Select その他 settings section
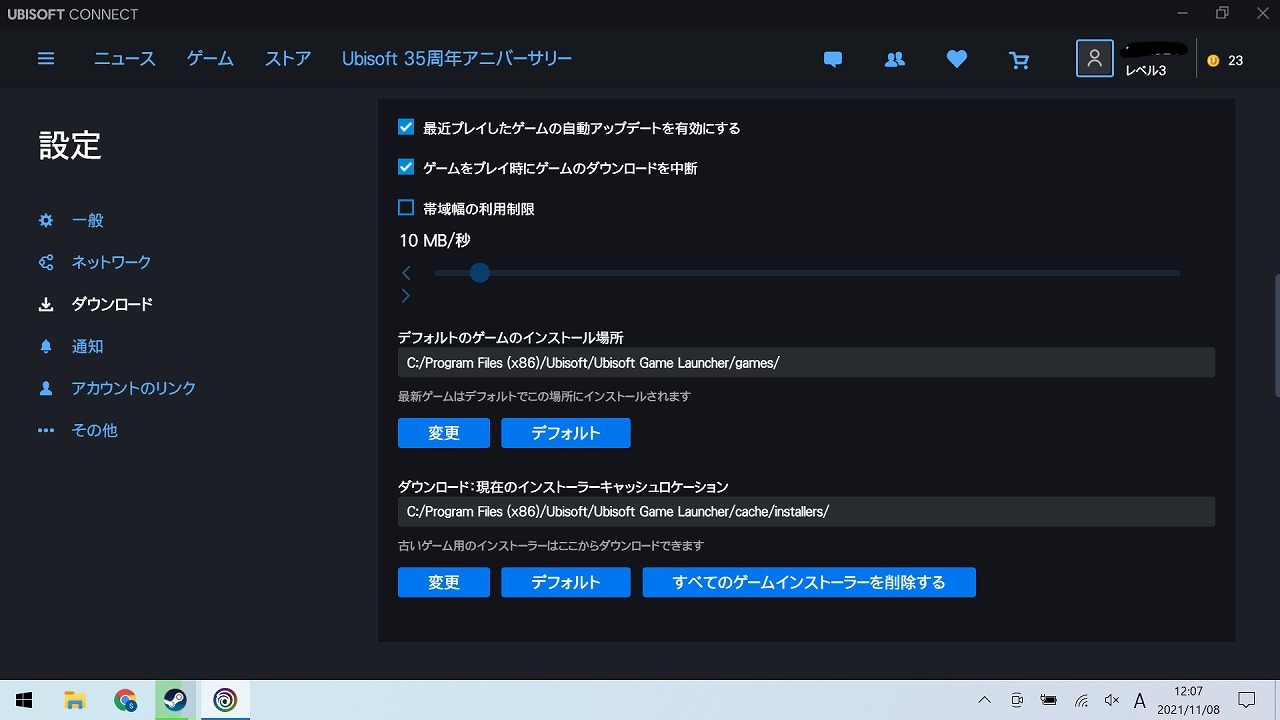1280x720 pixels. [x=95, y=430]
